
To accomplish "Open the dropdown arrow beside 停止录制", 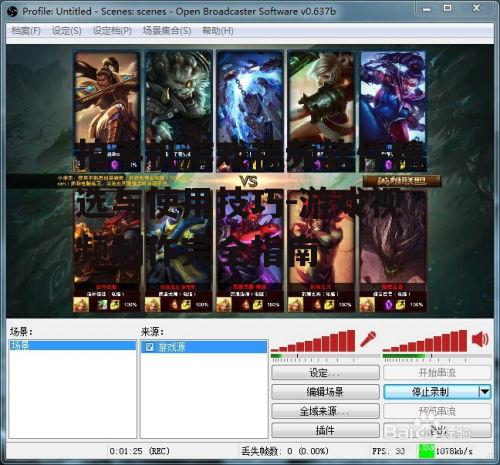I will tap(485, 392).
